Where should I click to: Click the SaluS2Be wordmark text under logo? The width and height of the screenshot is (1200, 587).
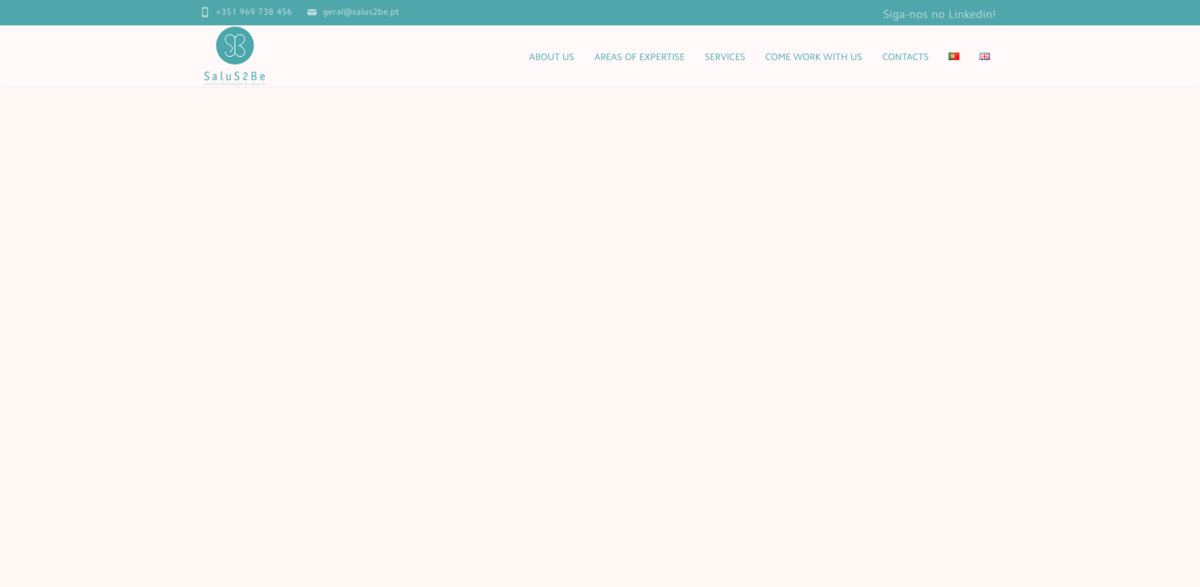(235, 75)
